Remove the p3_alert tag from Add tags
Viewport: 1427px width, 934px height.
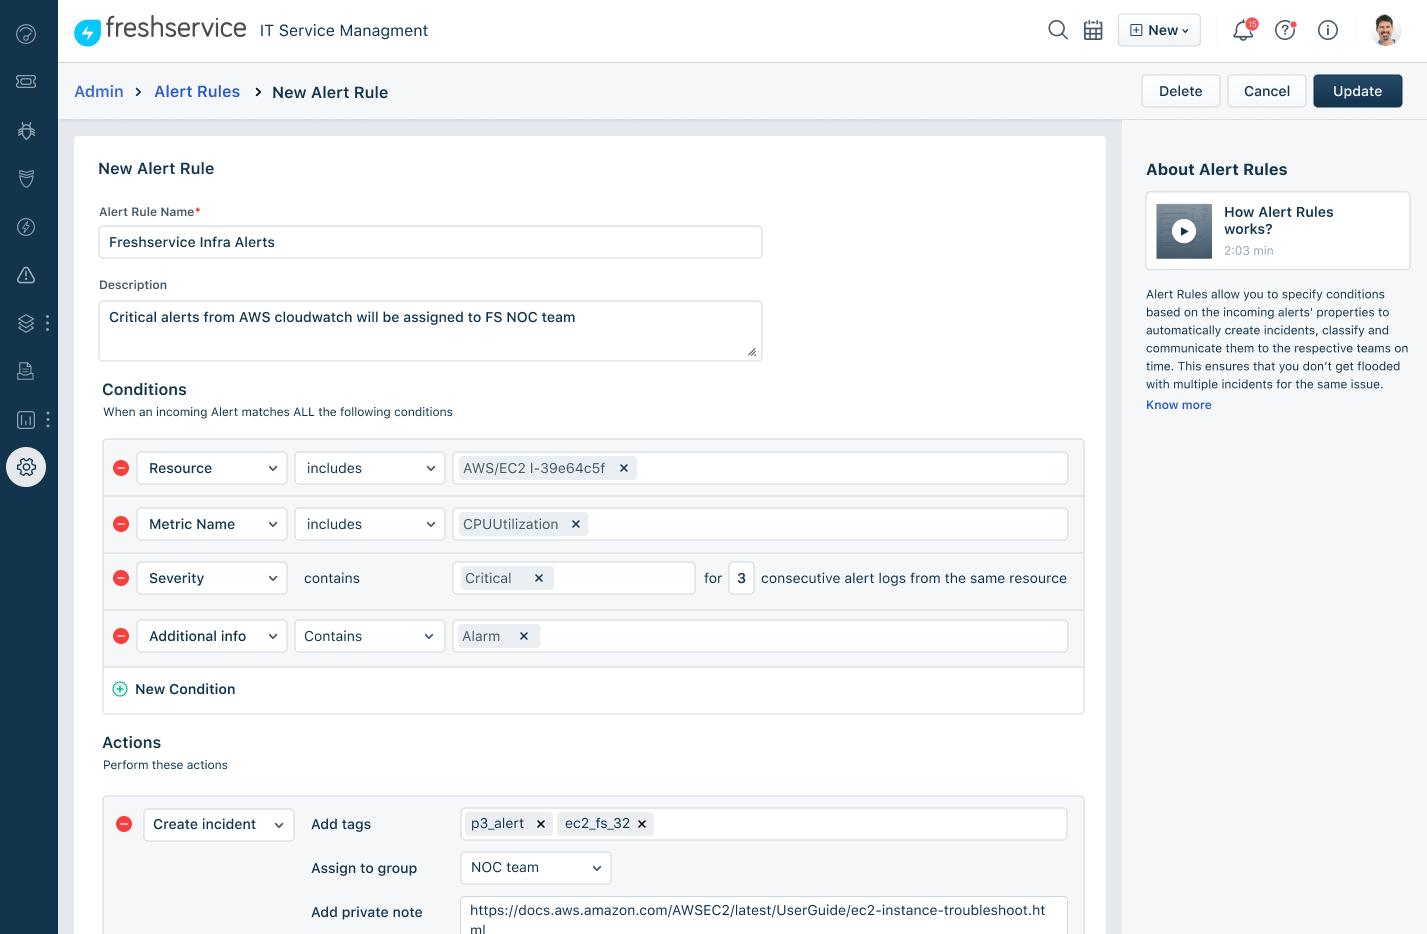[x=540, y=823]
